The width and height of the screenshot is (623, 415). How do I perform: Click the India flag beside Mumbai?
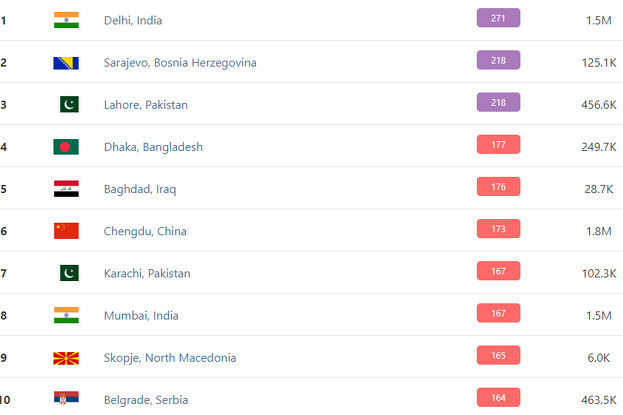[x=66, y=315]
